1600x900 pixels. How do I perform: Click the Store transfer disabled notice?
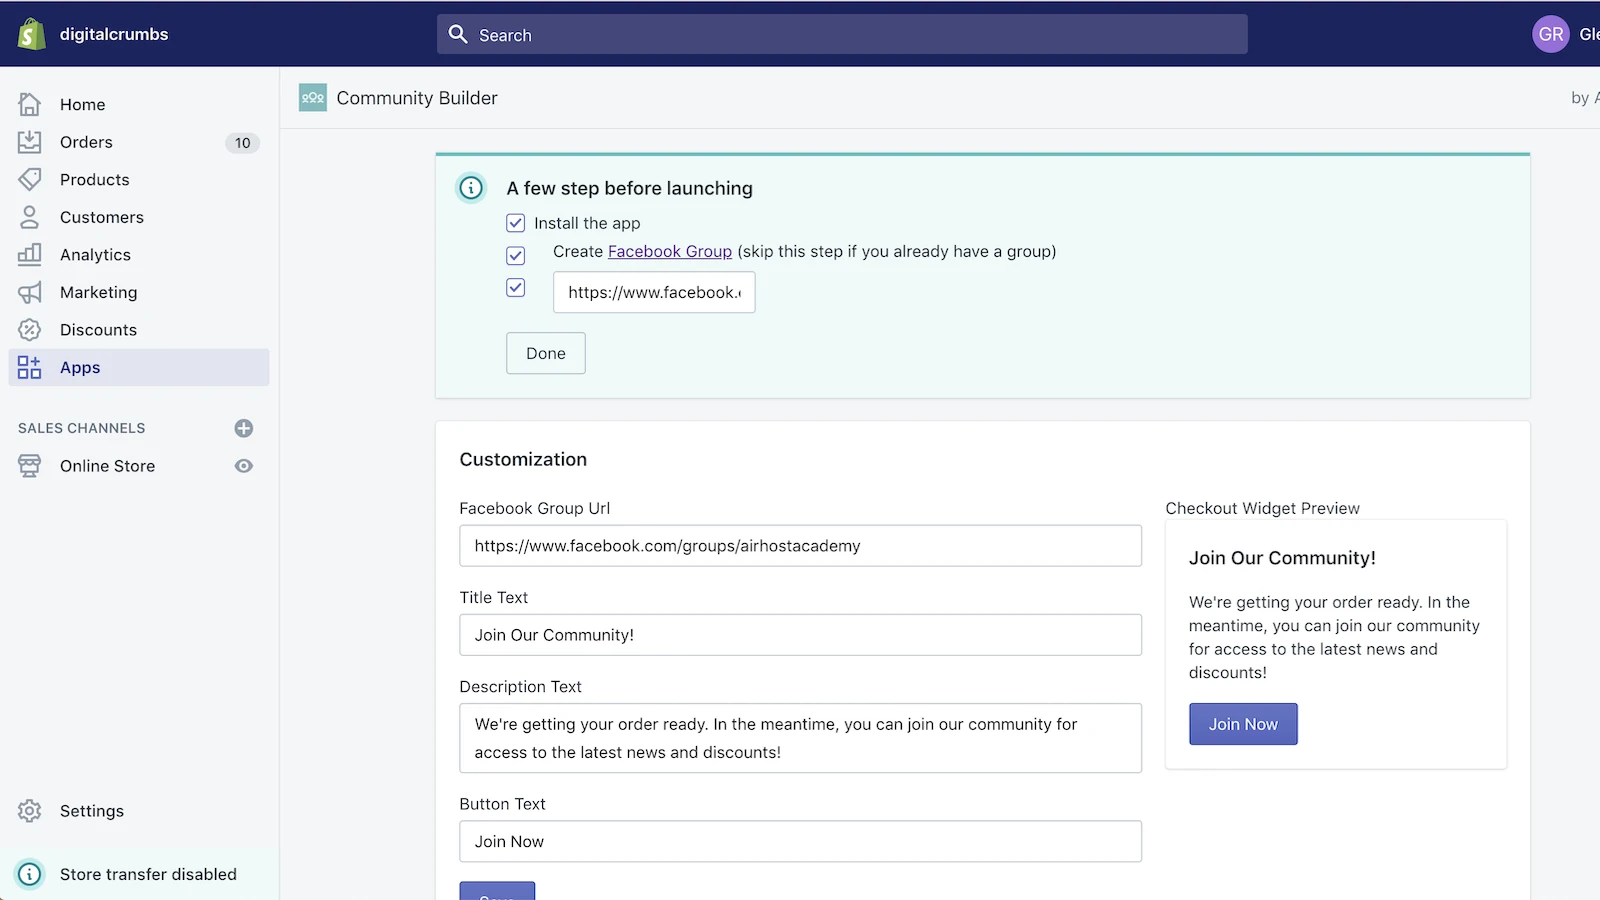point(140,874)
